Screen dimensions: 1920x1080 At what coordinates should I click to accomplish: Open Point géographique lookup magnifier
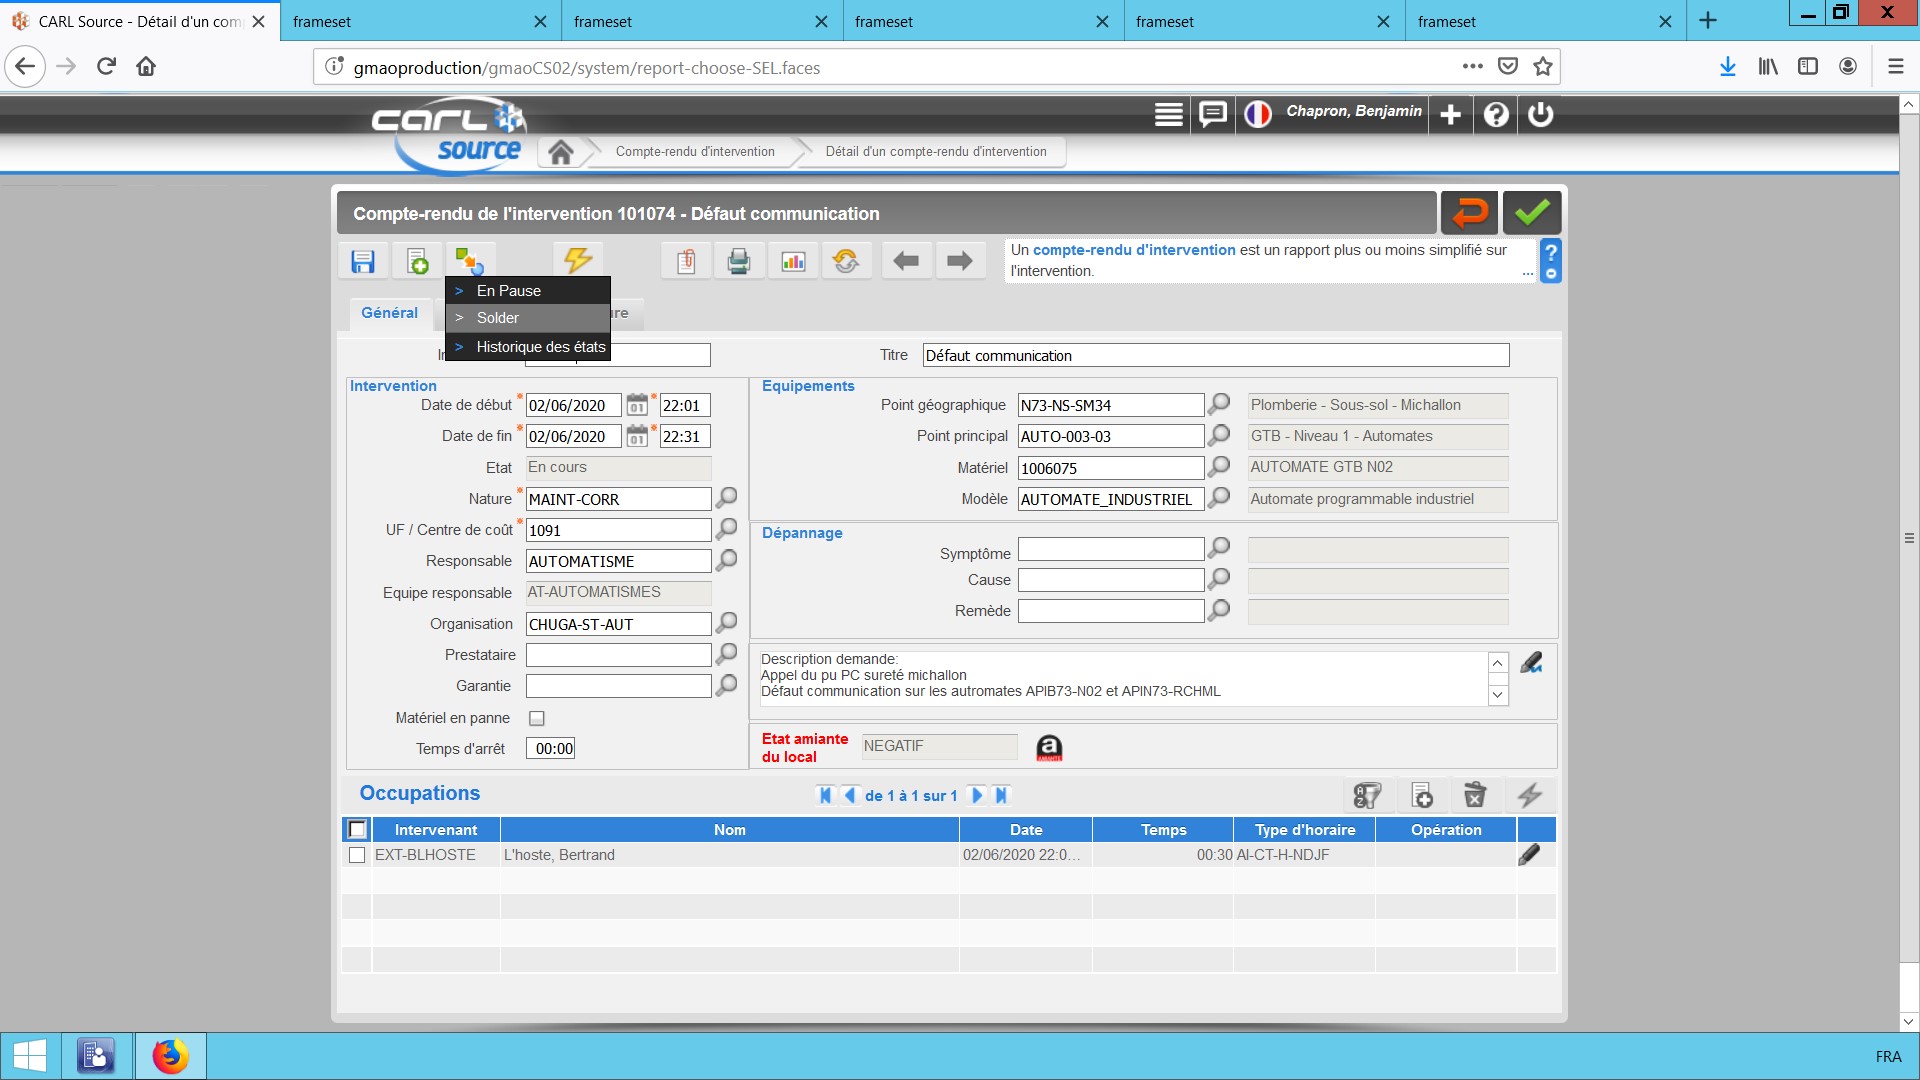pos(1219,404)
